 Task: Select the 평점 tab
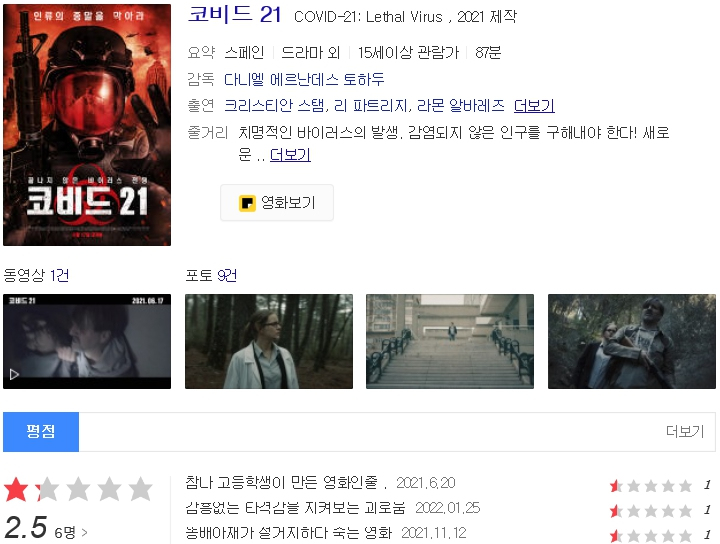41,432
